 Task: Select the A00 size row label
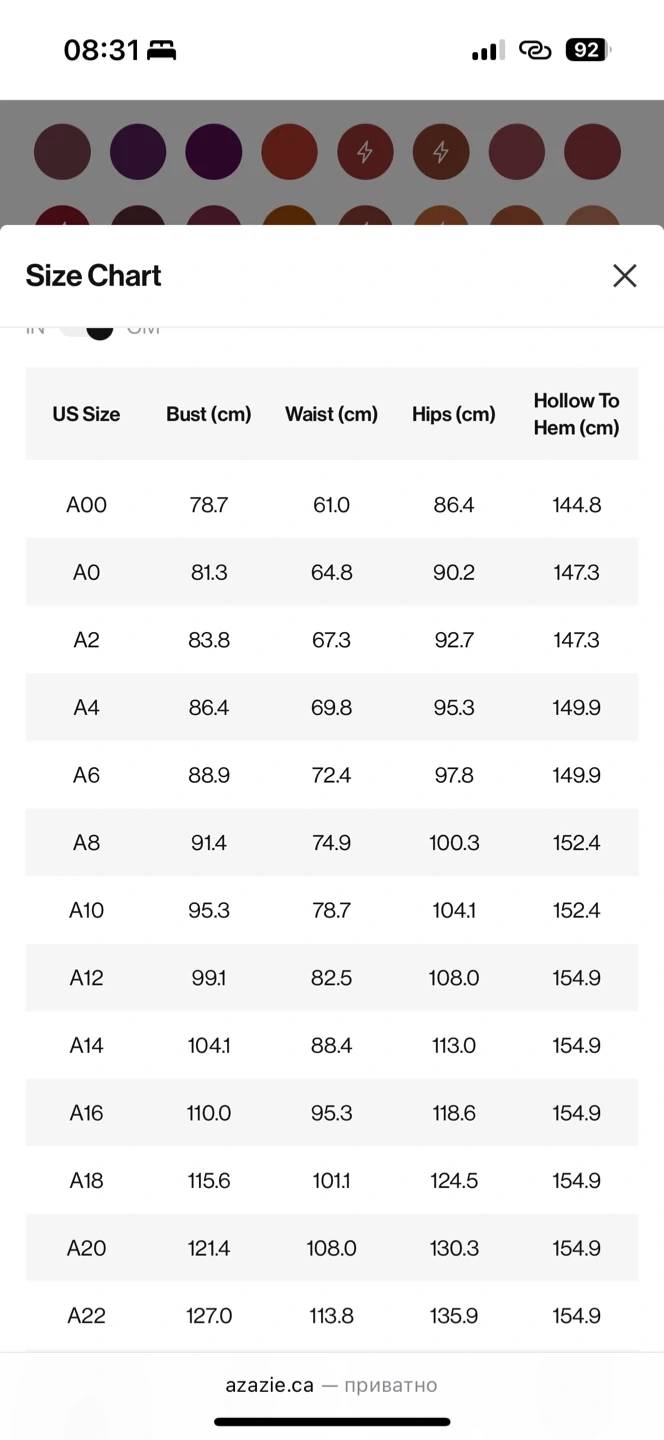coord(86,505)
